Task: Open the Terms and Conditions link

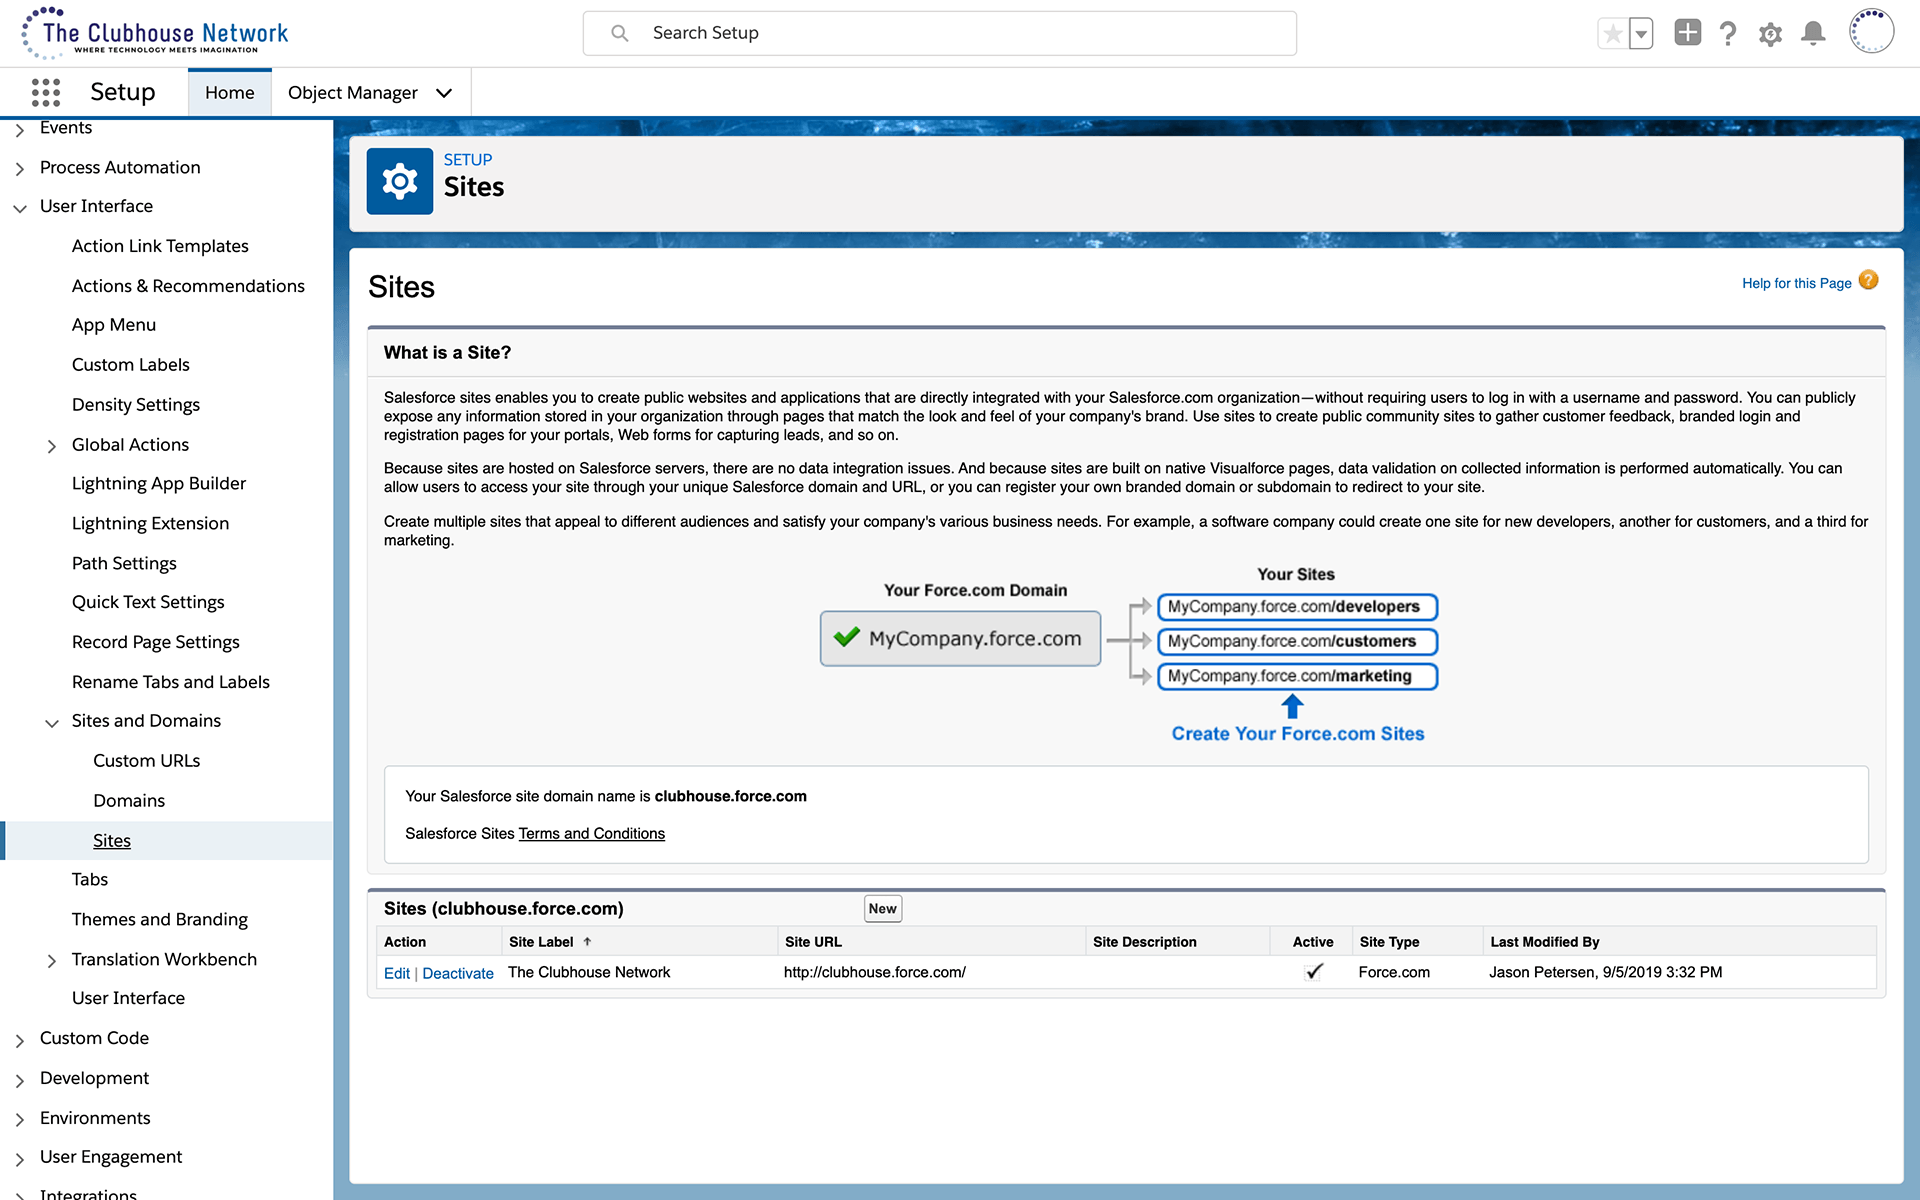Action: tap(591, 834)
